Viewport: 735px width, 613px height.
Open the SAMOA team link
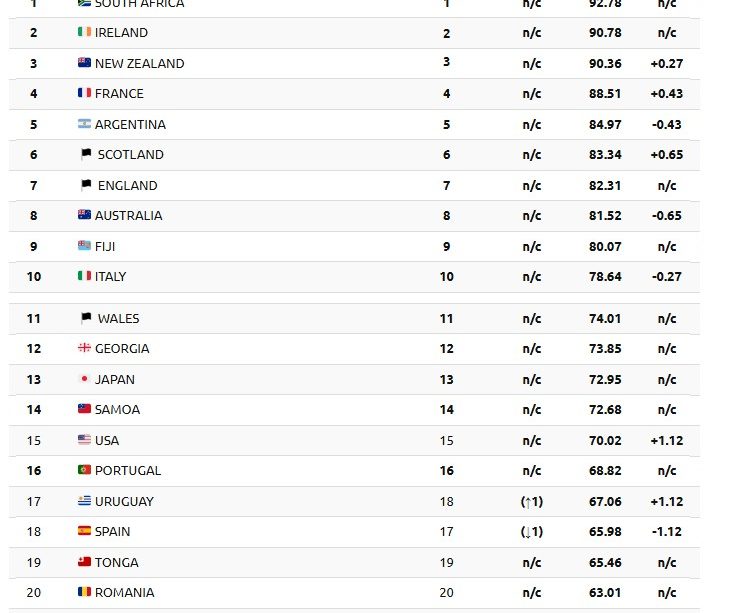[x=117, y=410]
